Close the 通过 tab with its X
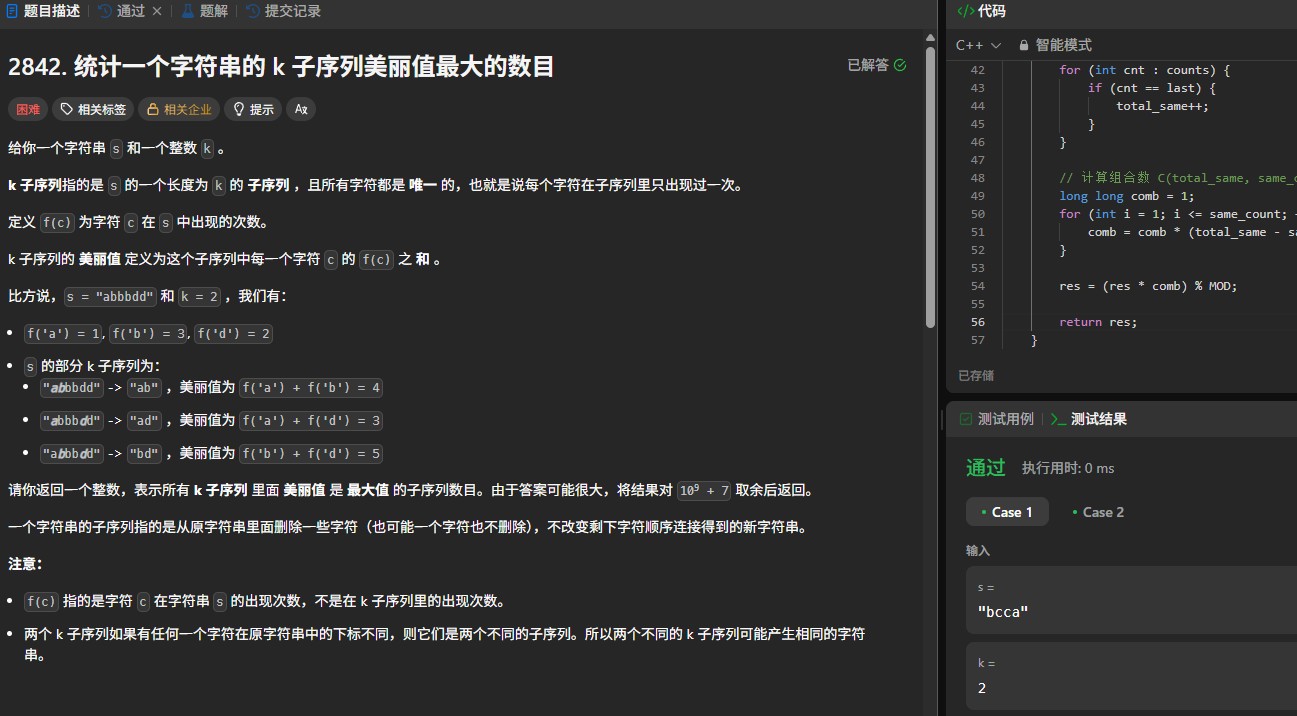The height and width of the screenshot is (716, 1297). pyautogui.click(x=157, y=11)
